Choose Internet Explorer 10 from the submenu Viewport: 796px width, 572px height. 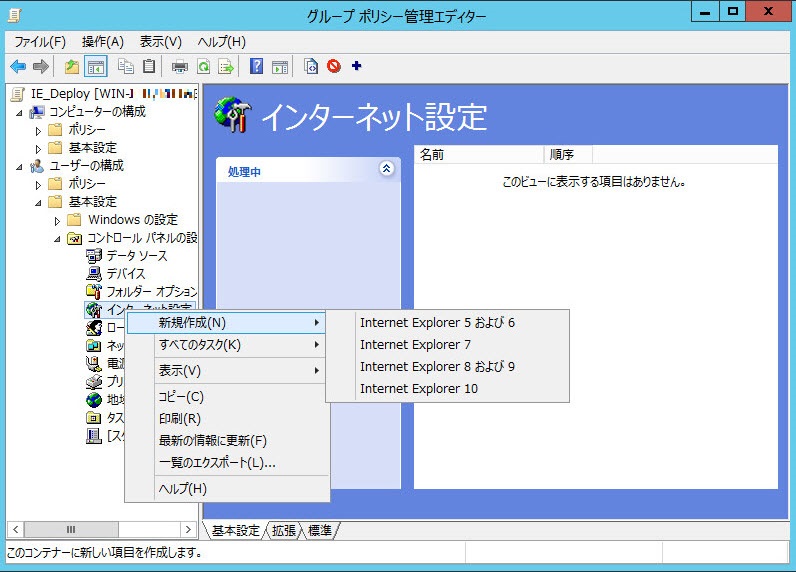[x=418, y=388]
